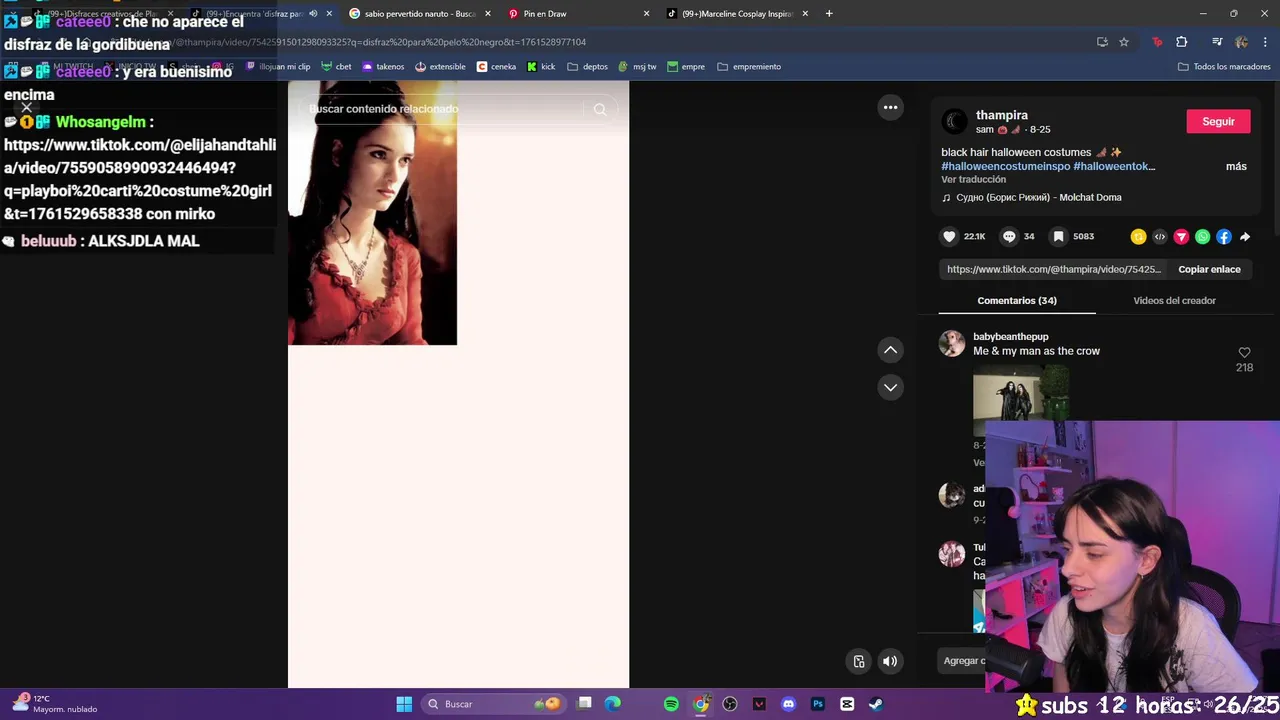The height and width of the screenshot is (720, 1280).
Task: Mute the video sound
Action: (890, 661)
